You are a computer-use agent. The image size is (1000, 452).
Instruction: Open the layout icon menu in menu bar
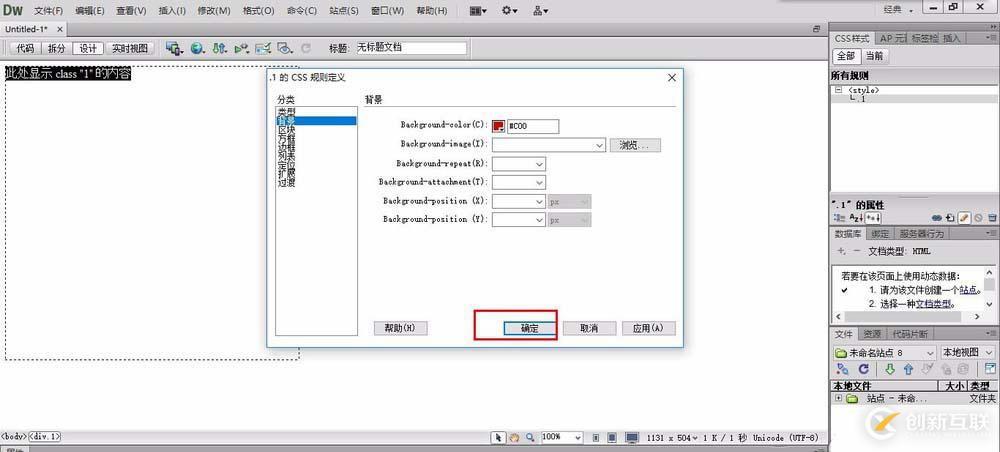pos(478,11)
